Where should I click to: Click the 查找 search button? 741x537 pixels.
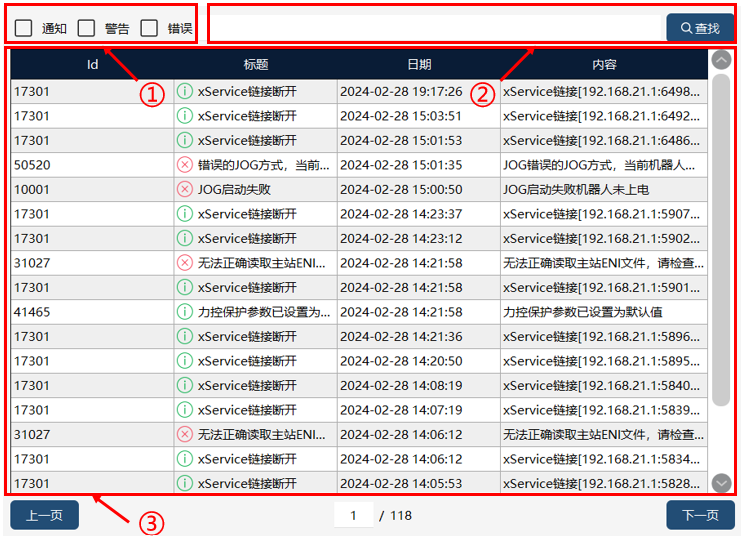click(x=700, y=28)
